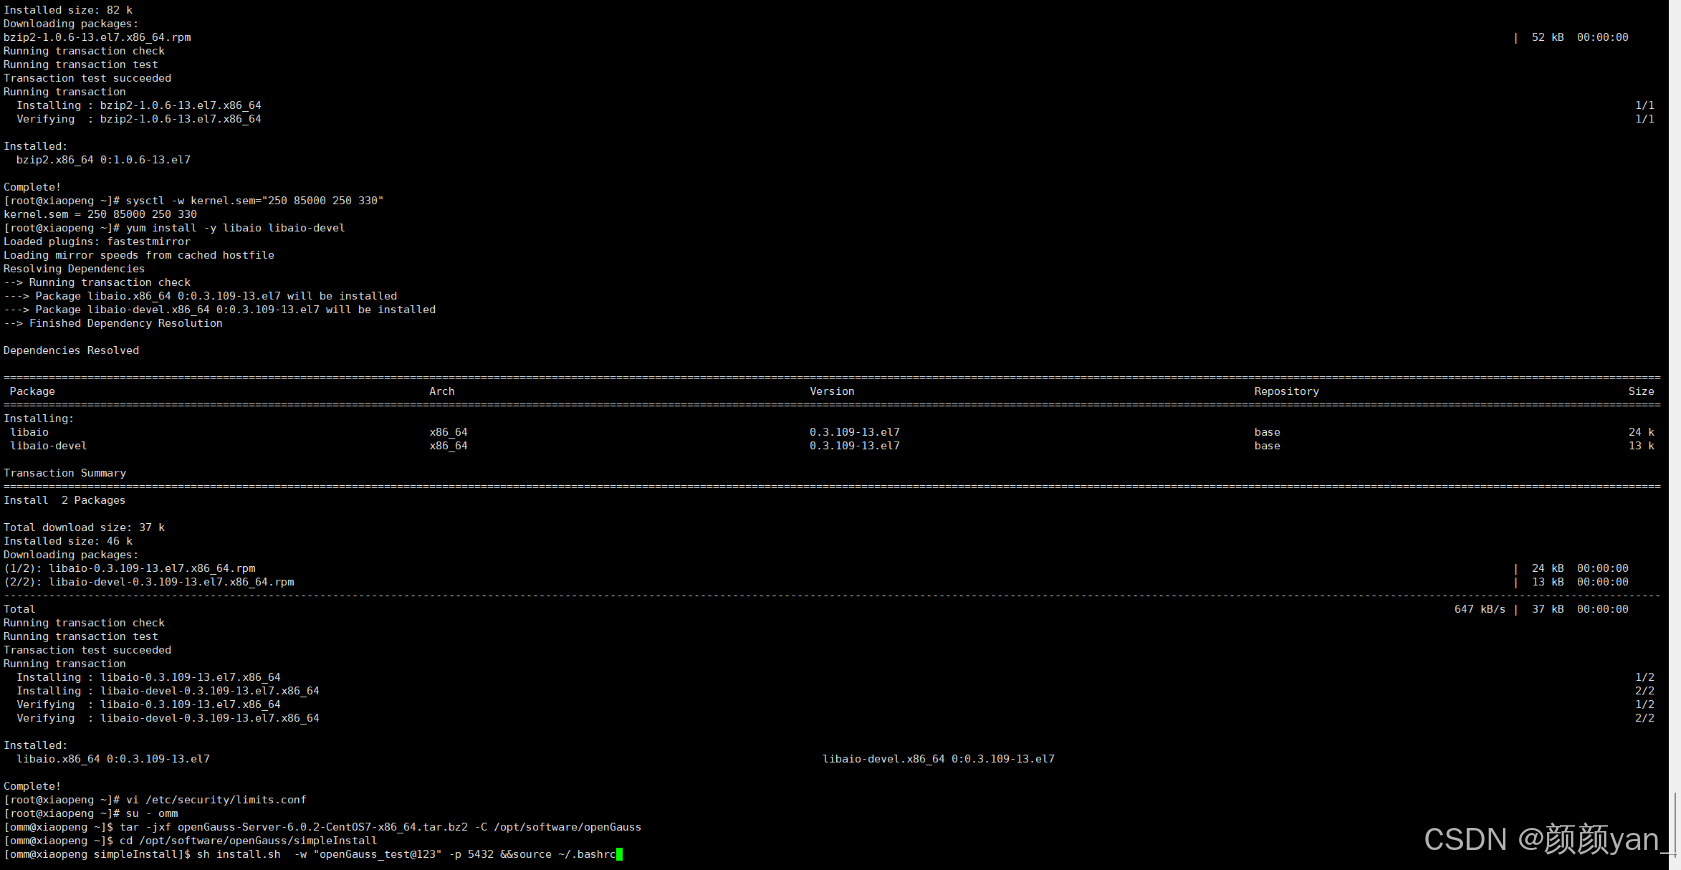
Task: Click the version 0.3.109-13.el7 cell of libaio row
Action: [855, 433]
